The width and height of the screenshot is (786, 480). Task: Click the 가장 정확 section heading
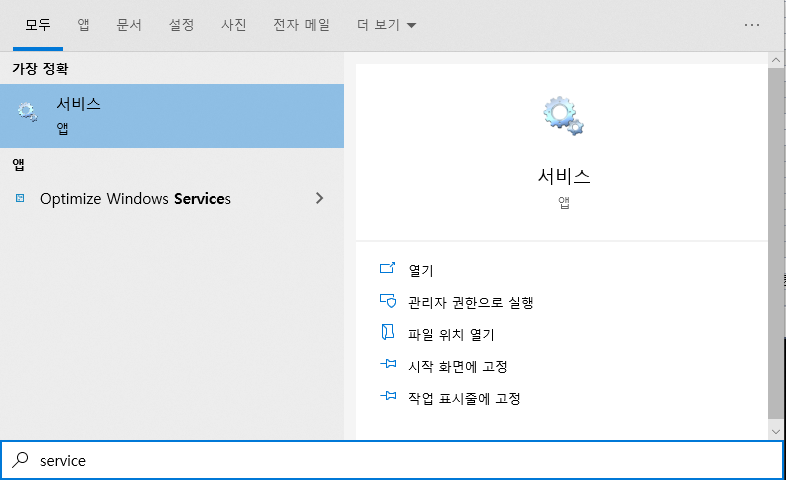[40, 69]
